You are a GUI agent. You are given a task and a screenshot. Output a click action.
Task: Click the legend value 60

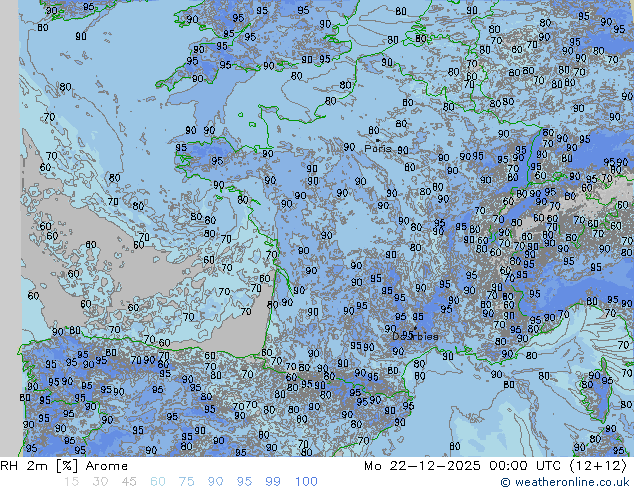click(158, 482)
